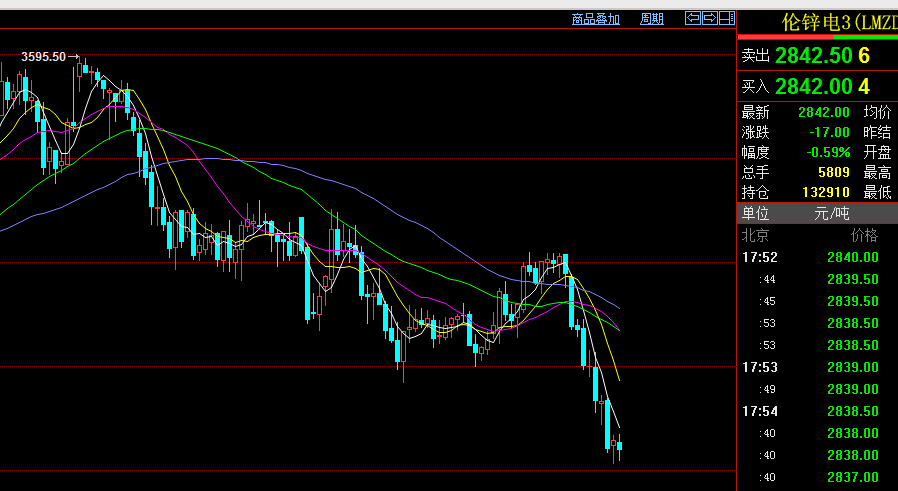The height and width of the screenshot is (491, 898).
Task: Click the 价格 price column header
Action: (x=863, y=236)
